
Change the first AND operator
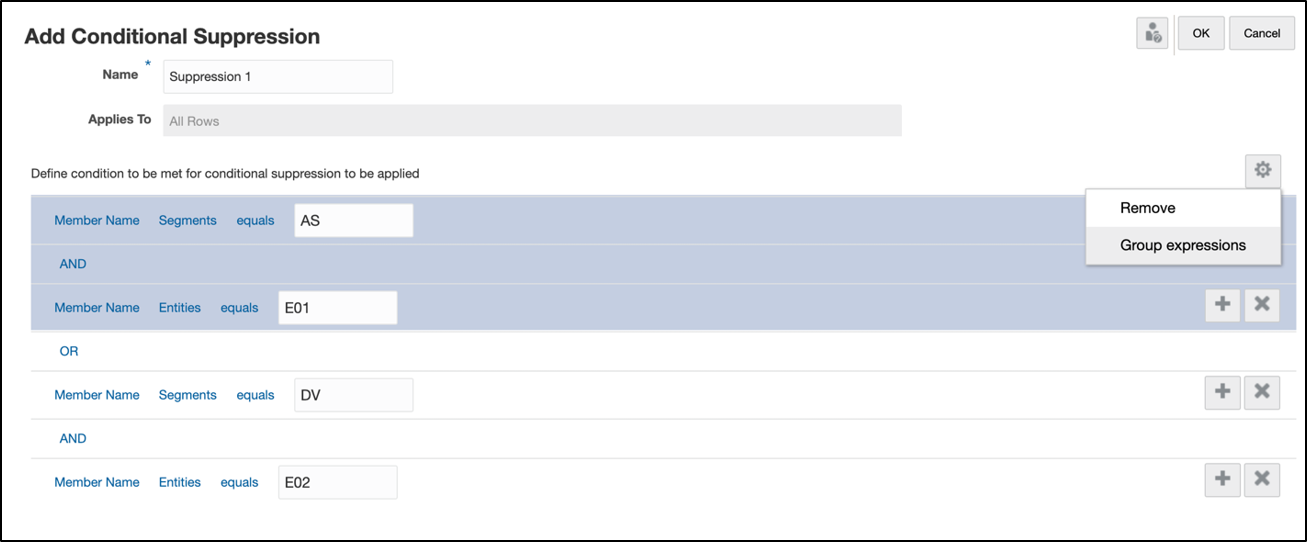(x=73, y=264)
